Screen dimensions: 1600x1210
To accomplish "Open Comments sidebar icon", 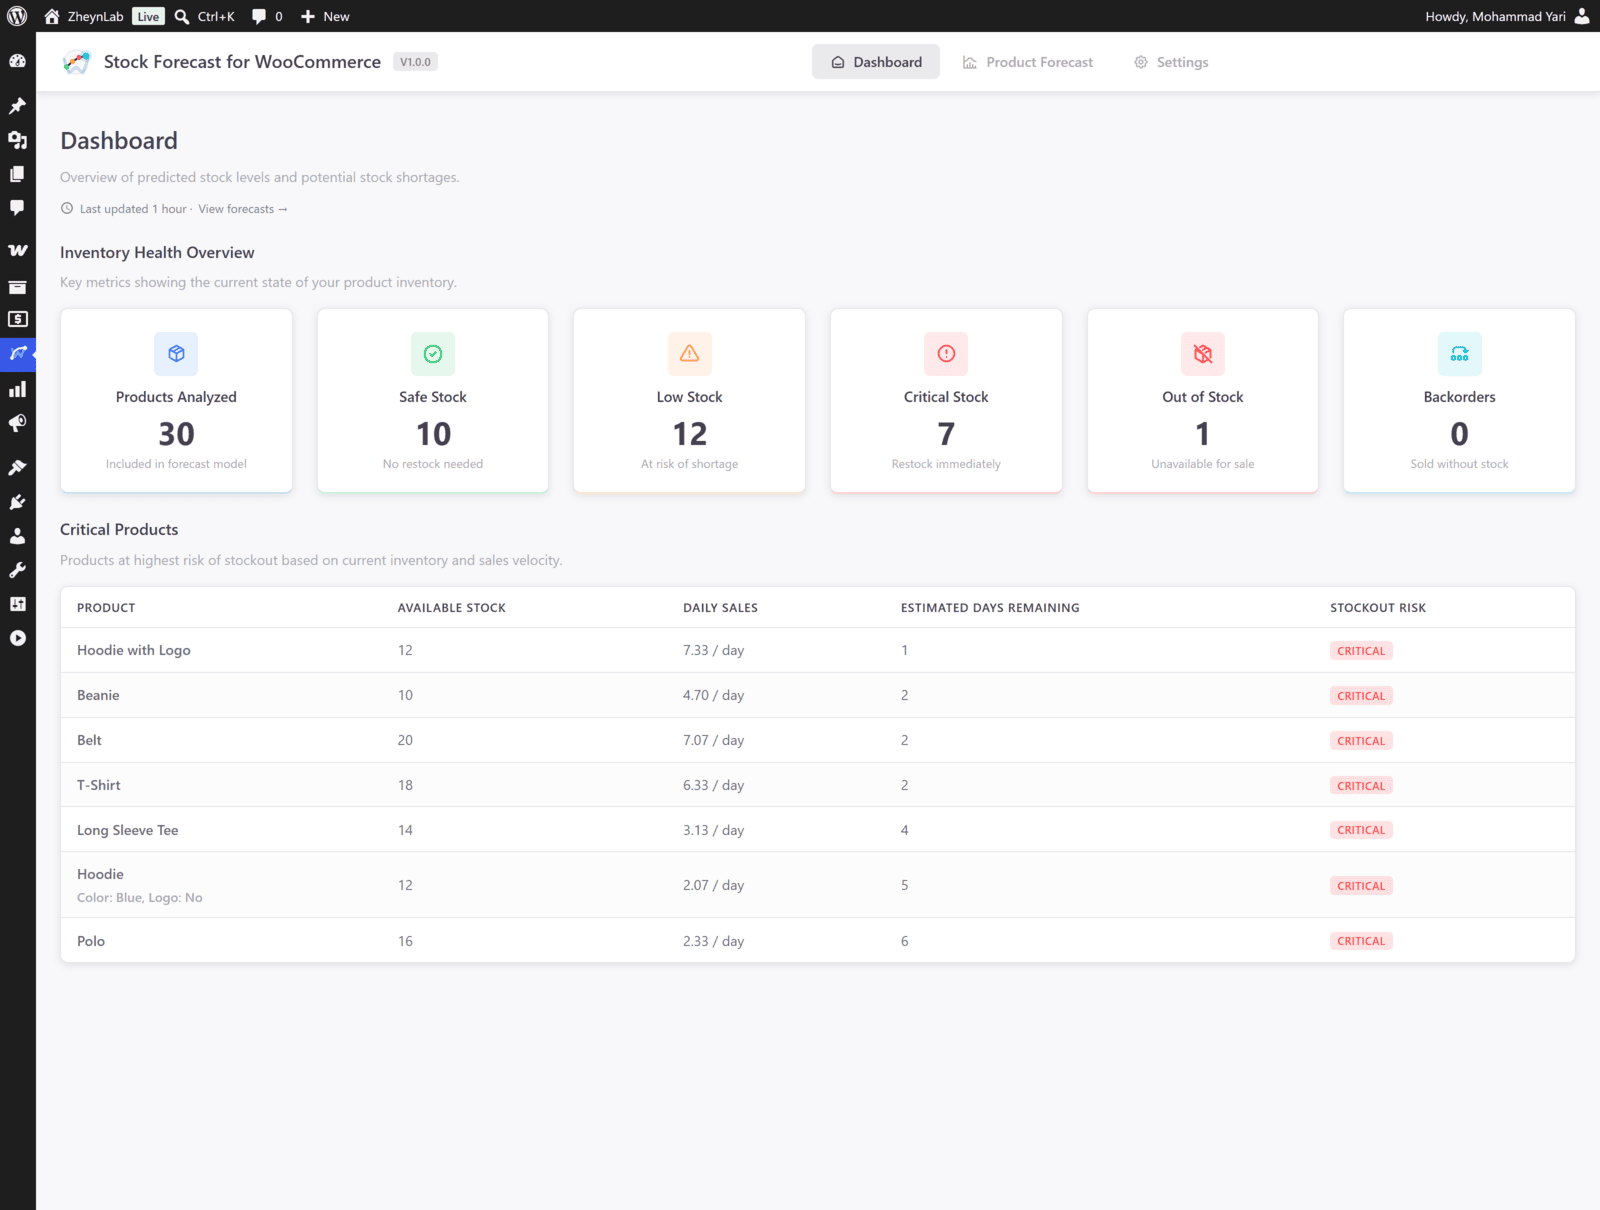I will [17, 208].
